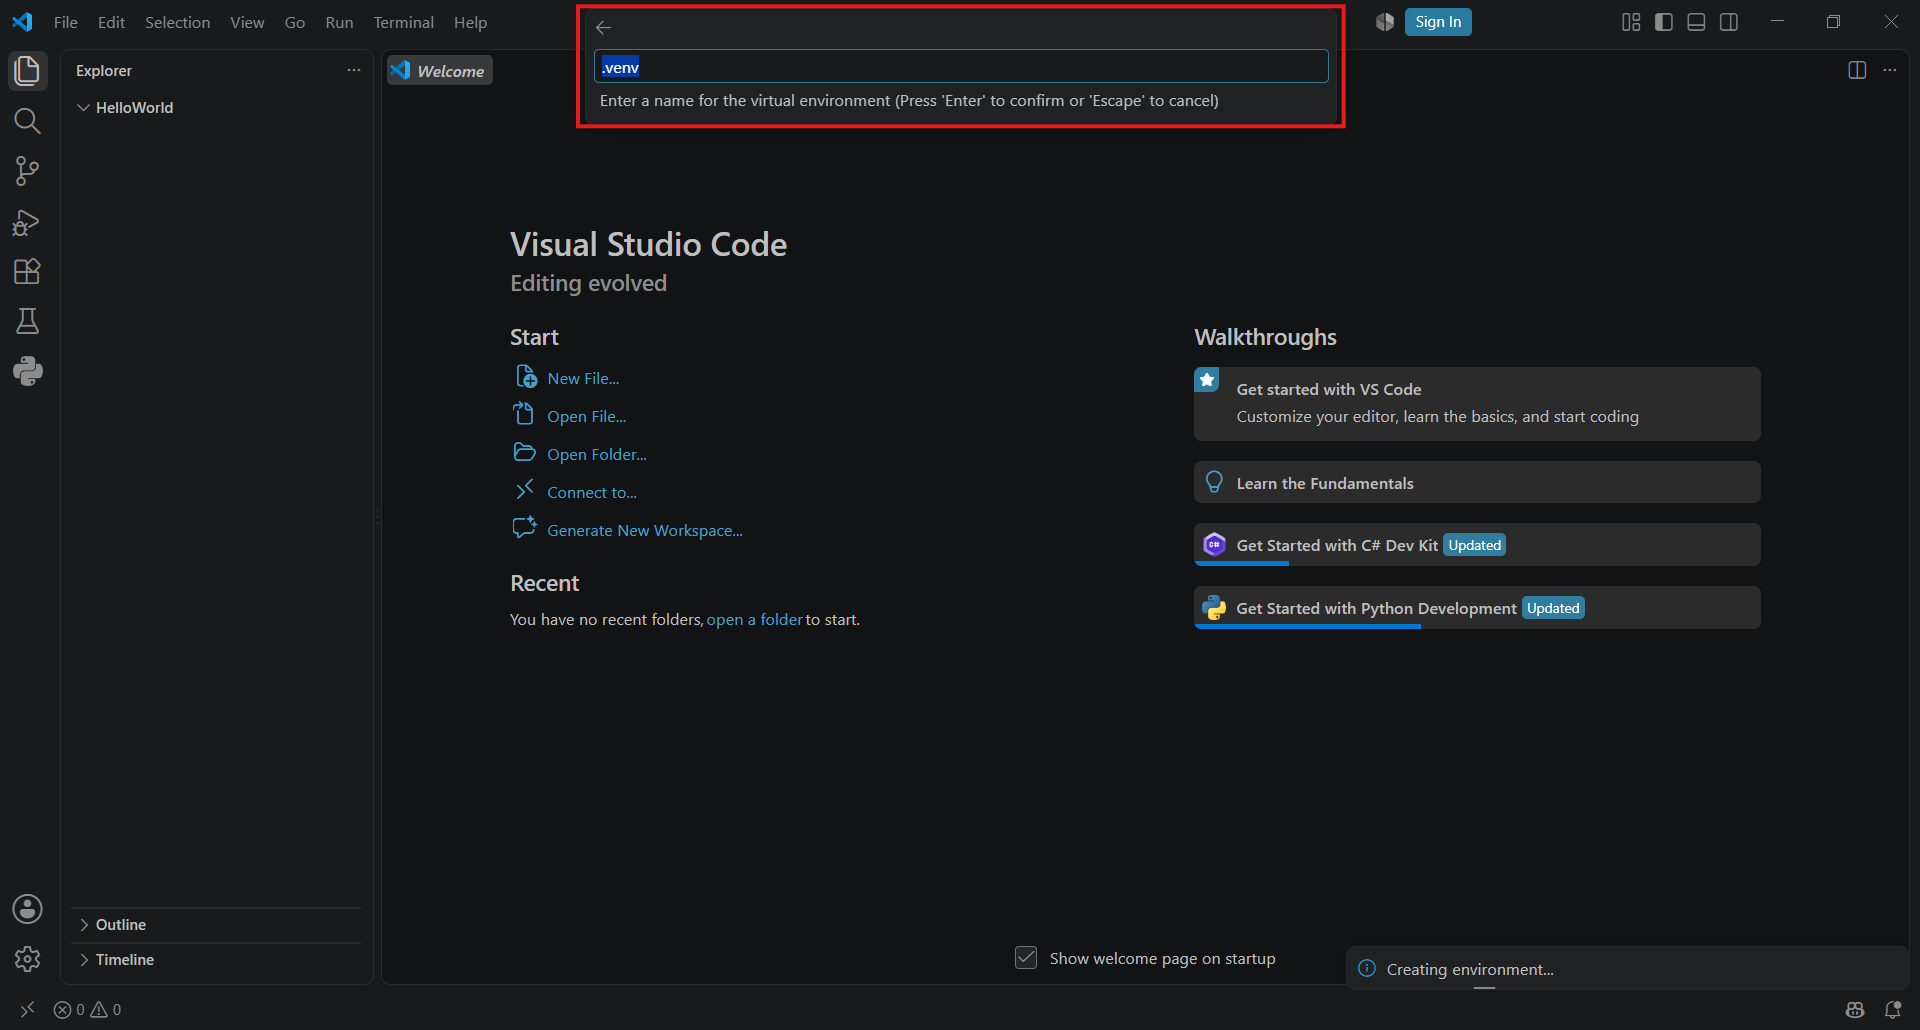
Task: Click the Open Folder... link
Action: [597, 454]
